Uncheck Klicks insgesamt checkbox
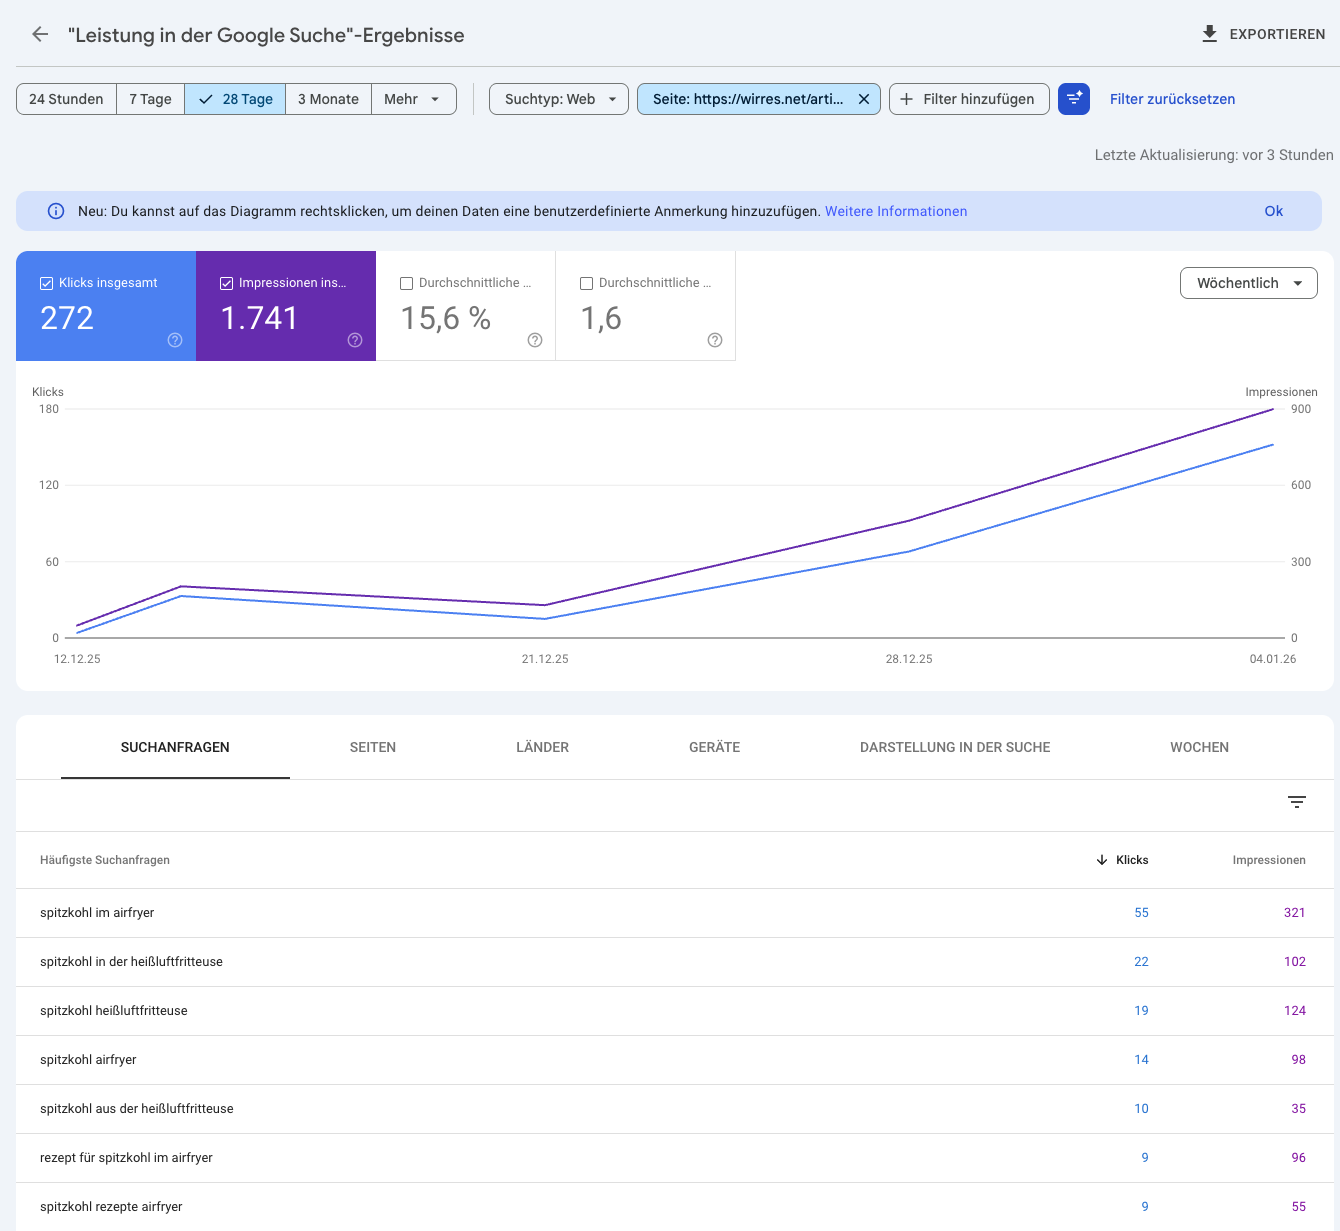 (46, 283)
